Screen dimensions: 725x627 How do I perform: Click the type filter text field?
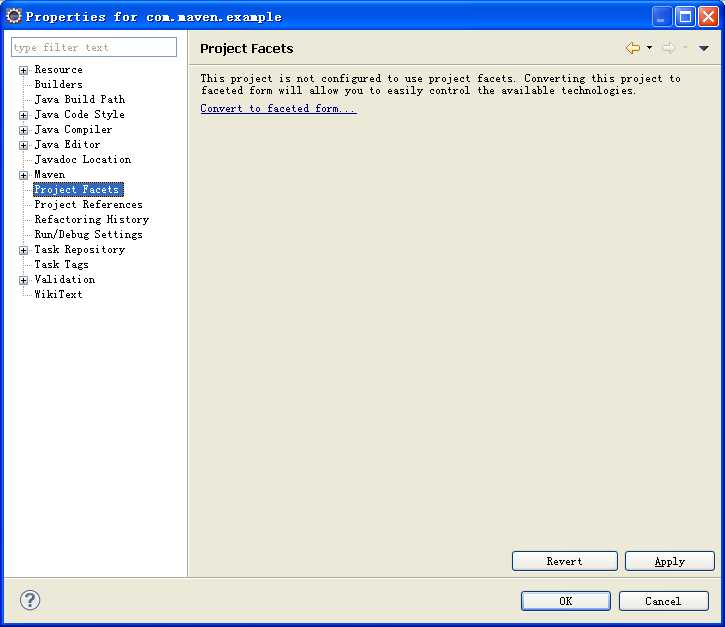click(94, 47)
